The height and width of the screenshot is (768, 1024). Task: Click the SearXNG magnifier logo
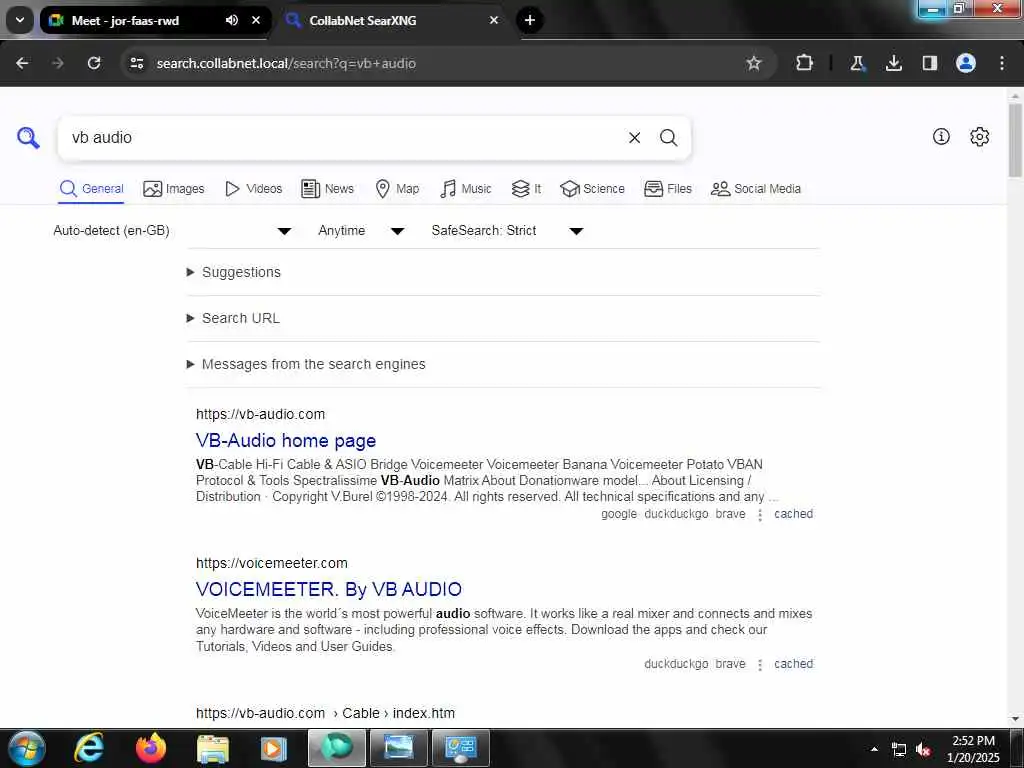pyautogui.click(x=28, y=138)
